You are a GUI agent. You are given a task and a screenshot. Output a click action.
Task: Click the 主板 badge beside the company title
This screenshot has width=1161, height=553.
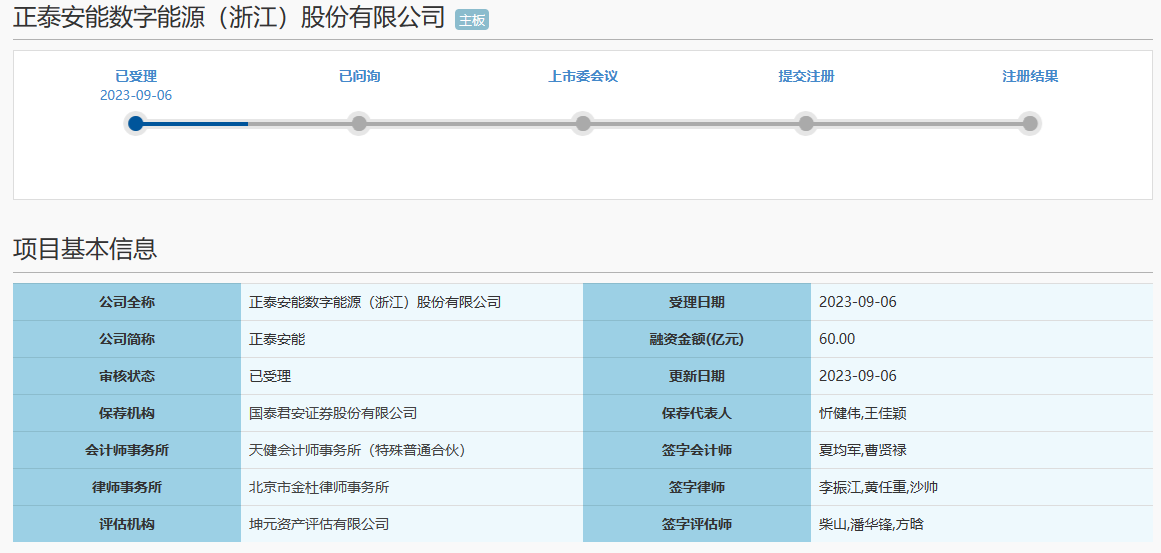coord(471,20)
